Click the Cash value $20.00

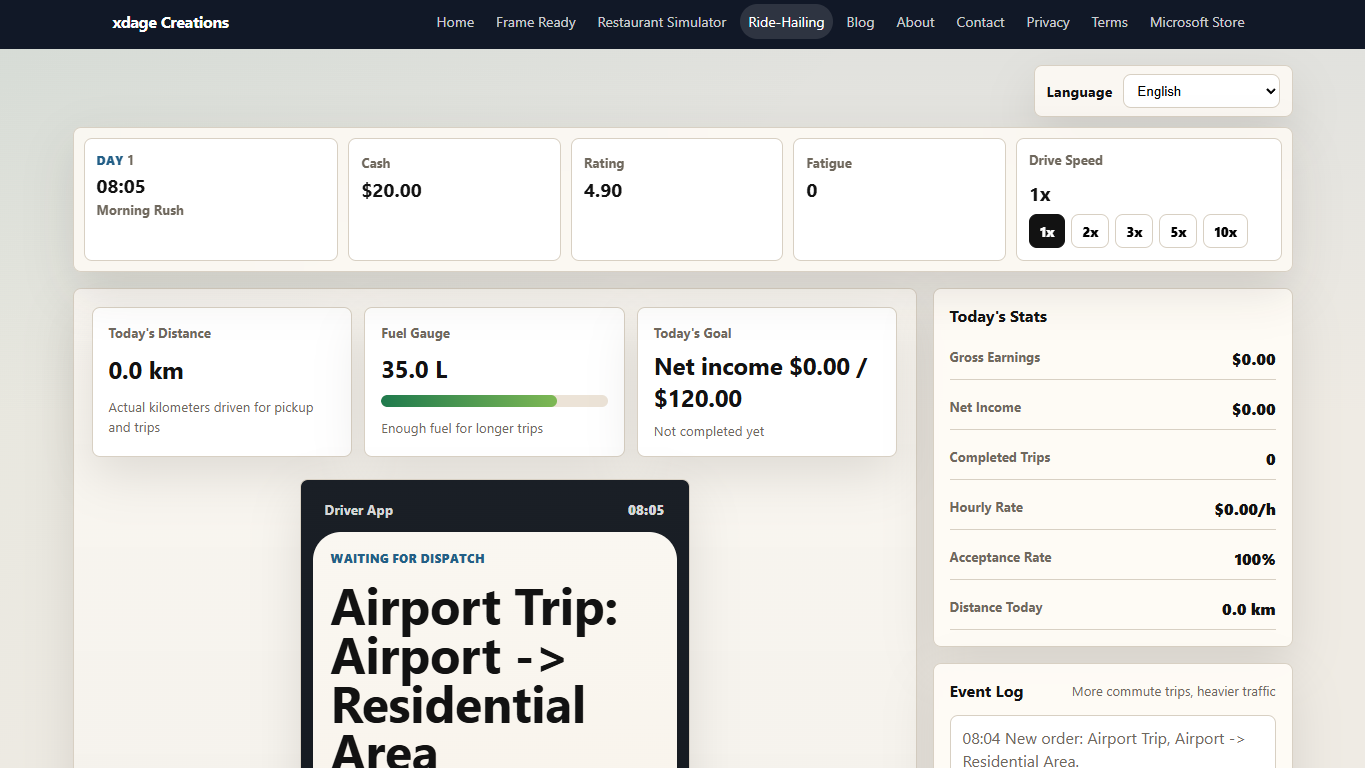[x=392, y=190]
